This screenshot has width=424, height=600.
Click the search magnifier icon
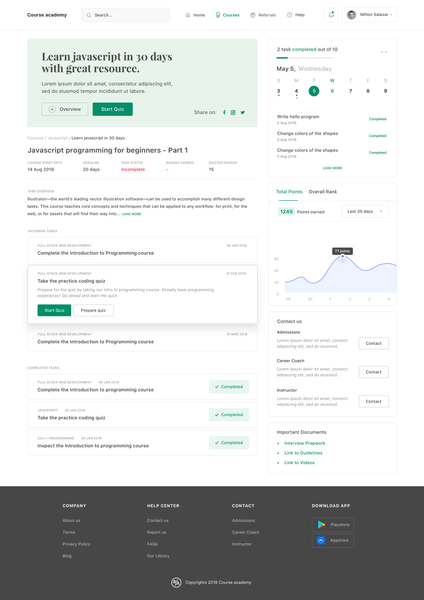pyautogui.click(x=89, y=15)
